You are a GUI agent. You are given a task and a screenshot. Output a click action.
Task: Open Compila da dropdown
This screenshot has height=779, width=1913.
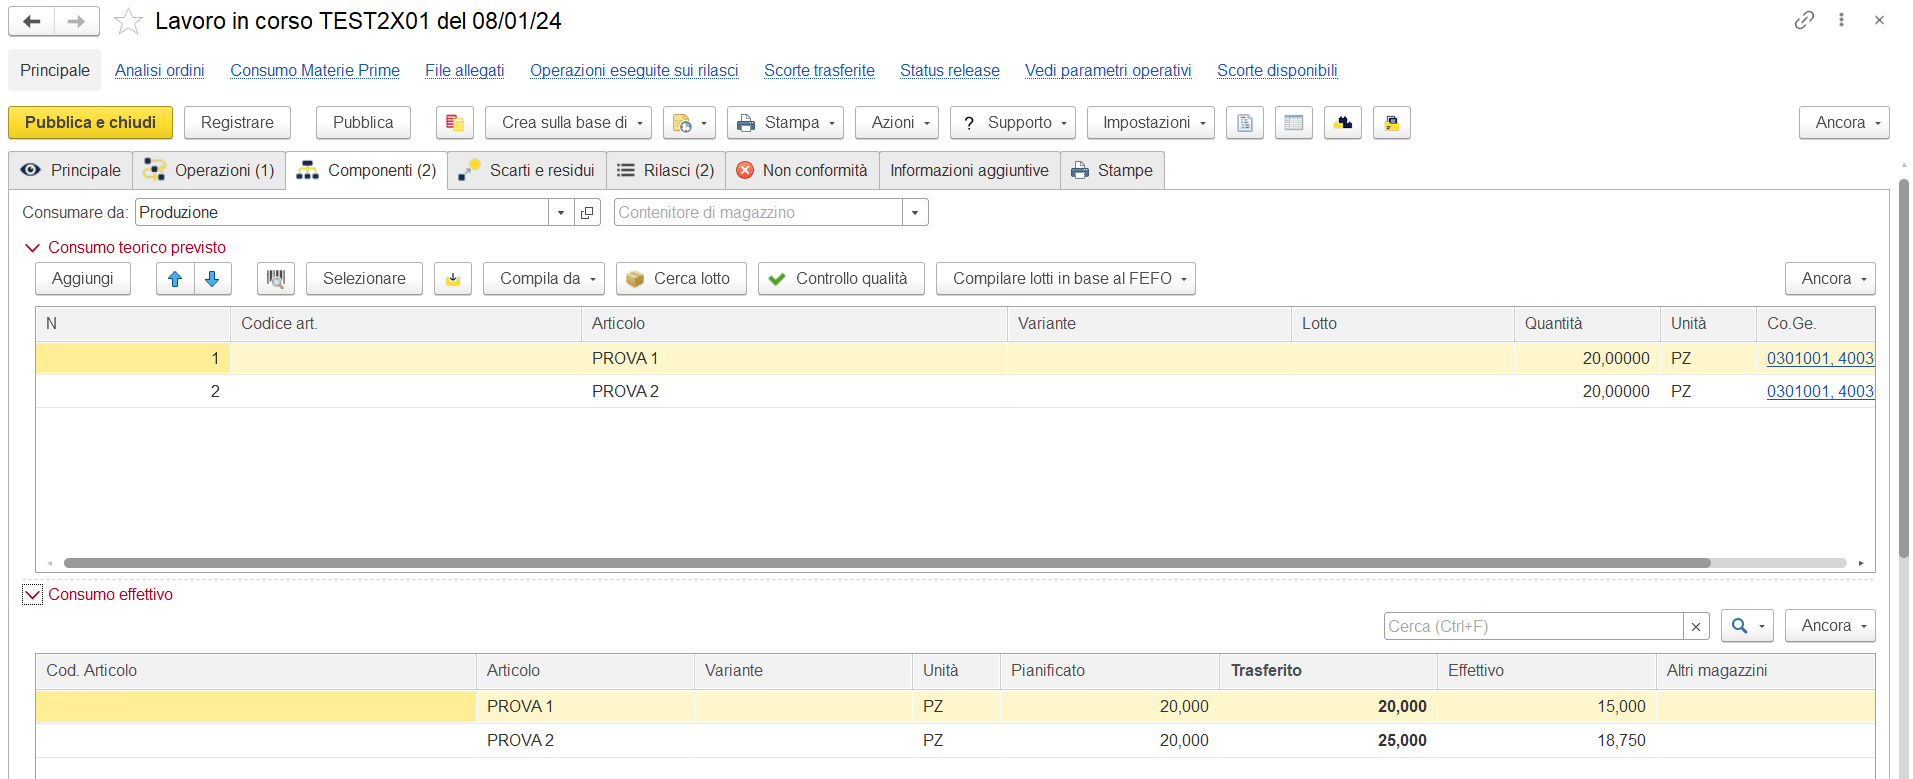(544, 279)
